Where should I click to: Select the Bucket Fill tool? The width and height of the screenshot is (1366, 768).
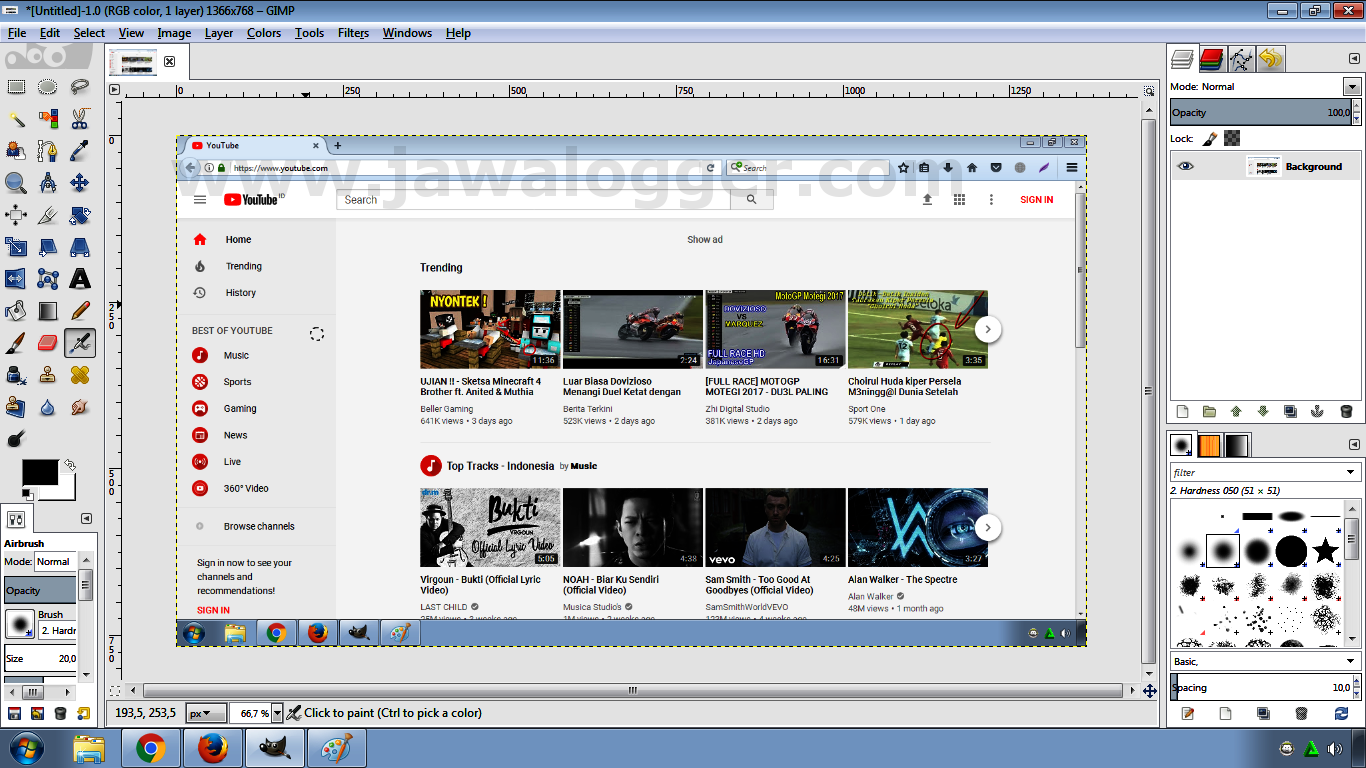coord(16,311)
